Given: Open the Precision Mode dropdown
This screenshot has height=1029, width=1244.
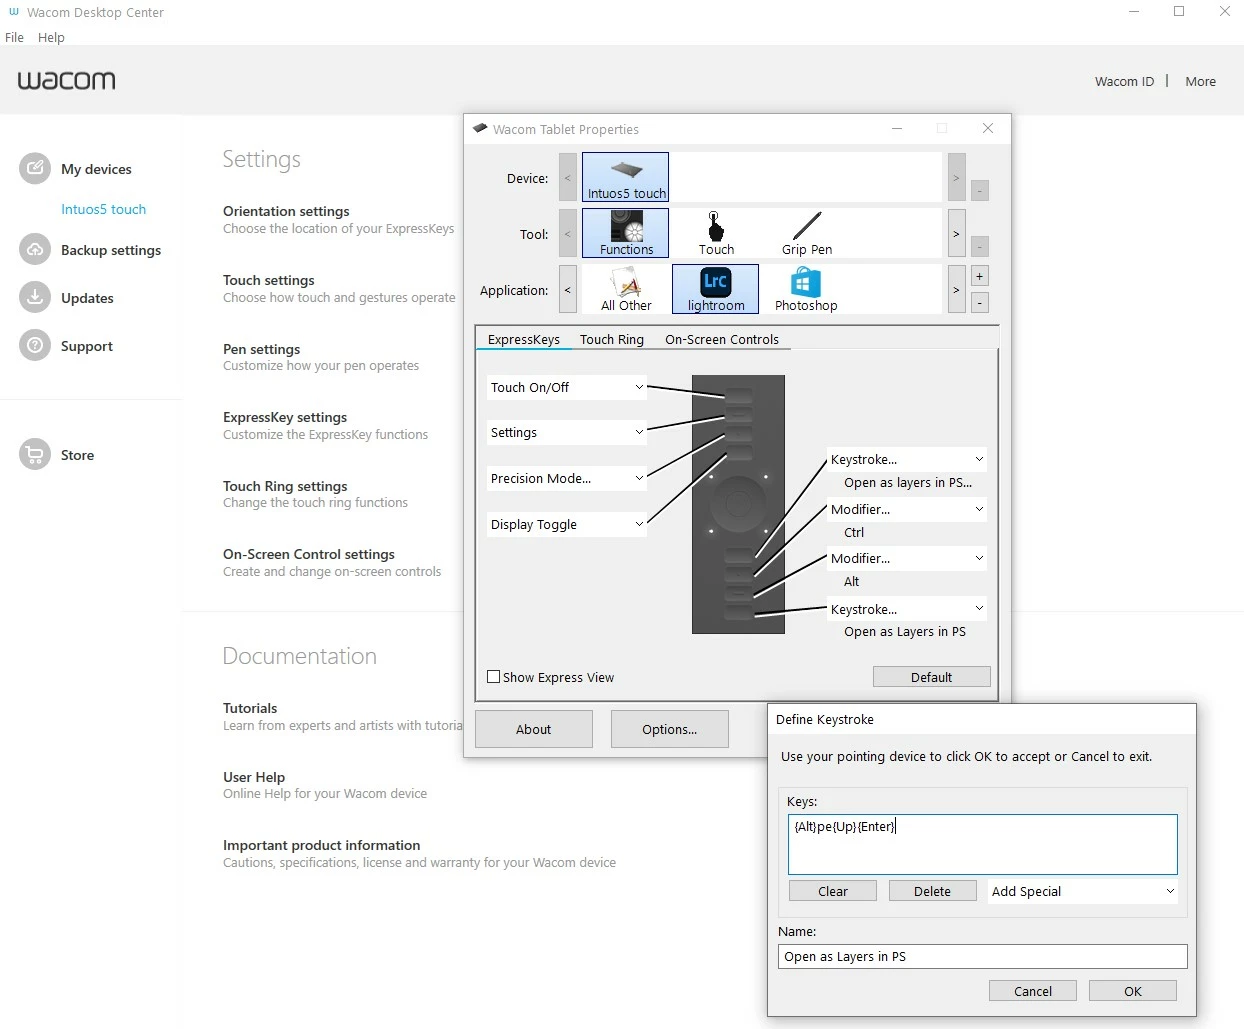Looking at the screenshot, I should tap(567, 478).
